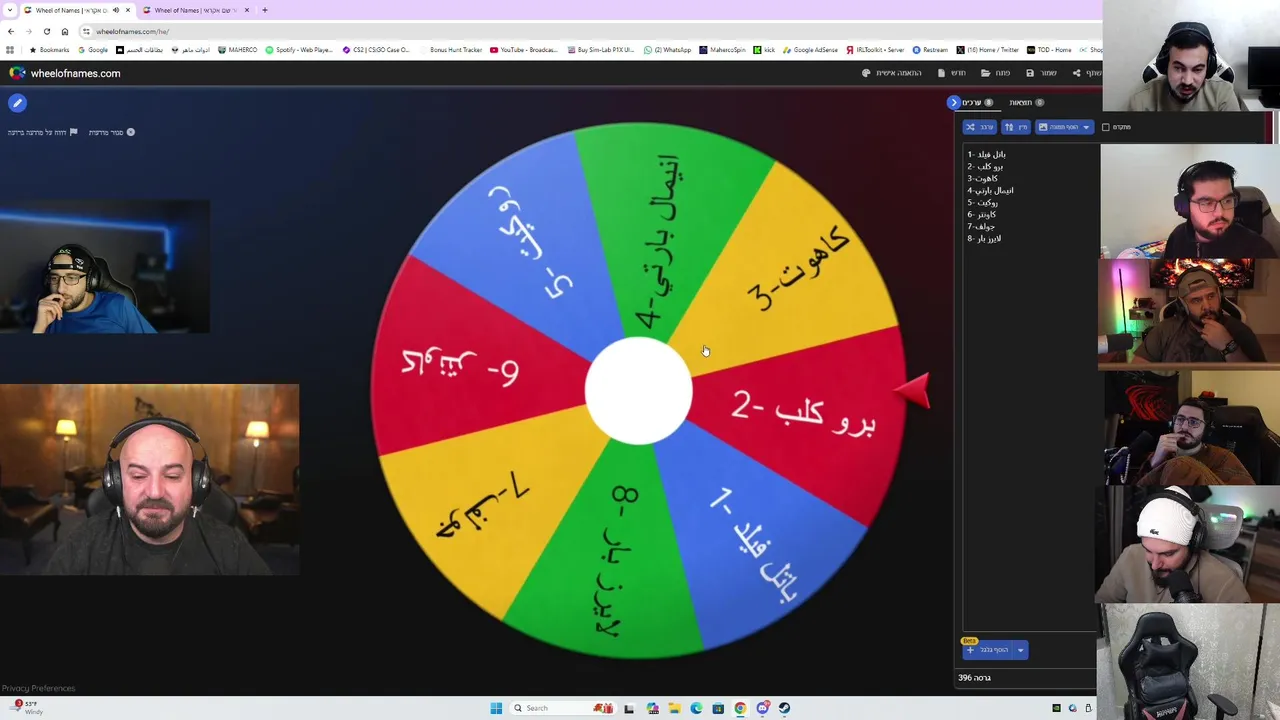This screenshot has height=720, width=1280.
Task: Open the WhatsApp bookmark
Action: 667,50
